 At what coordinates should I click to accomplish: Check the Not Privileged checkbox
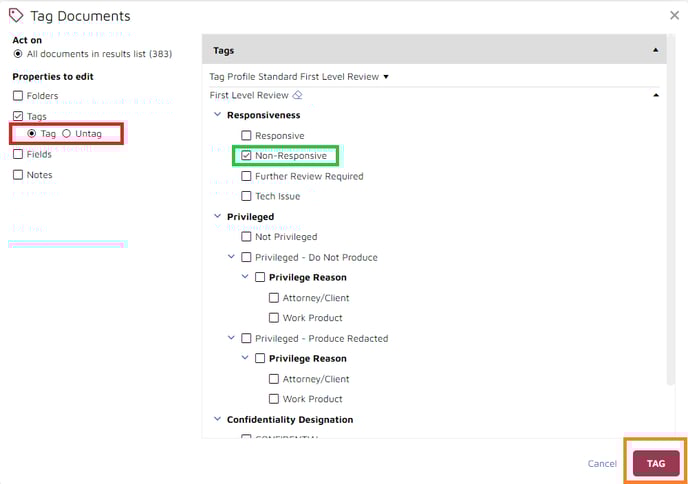coord(246,237)
